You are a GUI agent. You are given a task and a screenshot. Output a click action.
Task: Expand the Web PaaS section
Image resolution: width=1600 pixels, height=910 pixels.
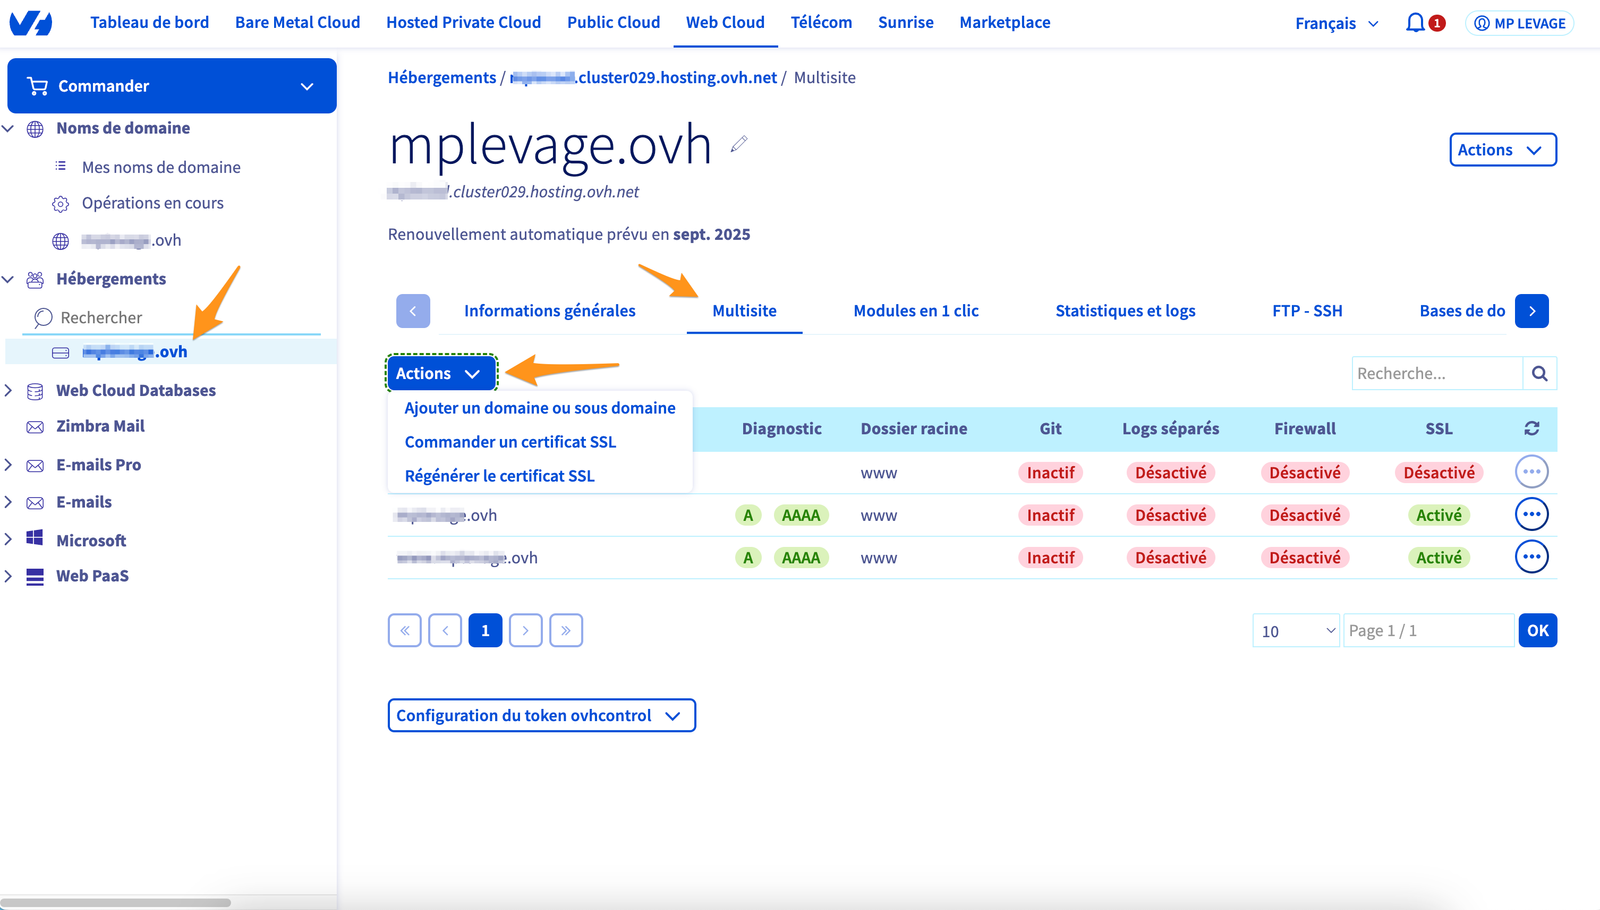tap(9, 576)
